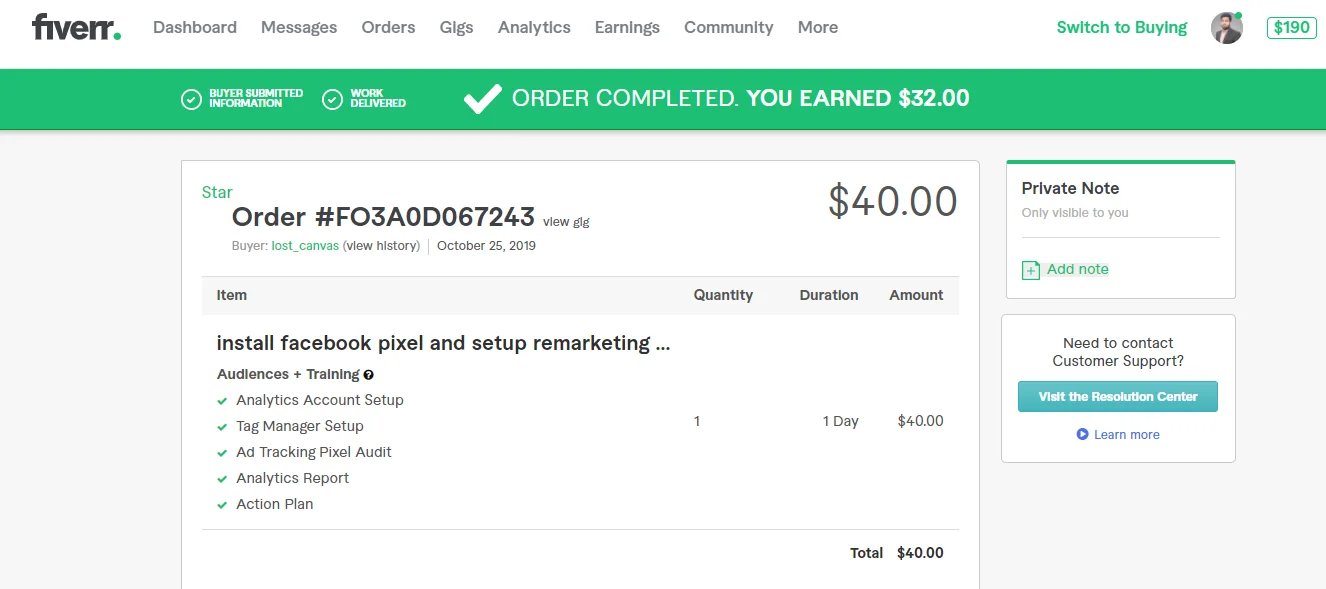The width and height of the screenshot is (1326, 589).
Task: Click the Learn more play icon
Action: pyautogui.click(x=1082, y=434)
